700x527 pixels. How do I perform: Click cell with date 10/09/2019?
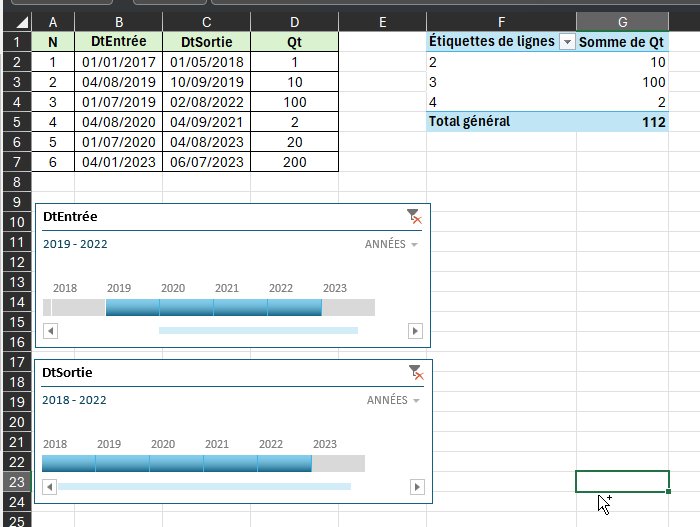[207, 82]
